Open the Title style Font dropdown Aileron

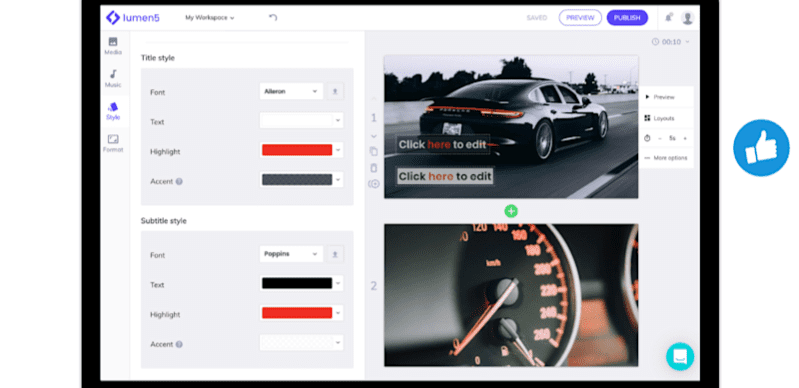tap(291, 92)
